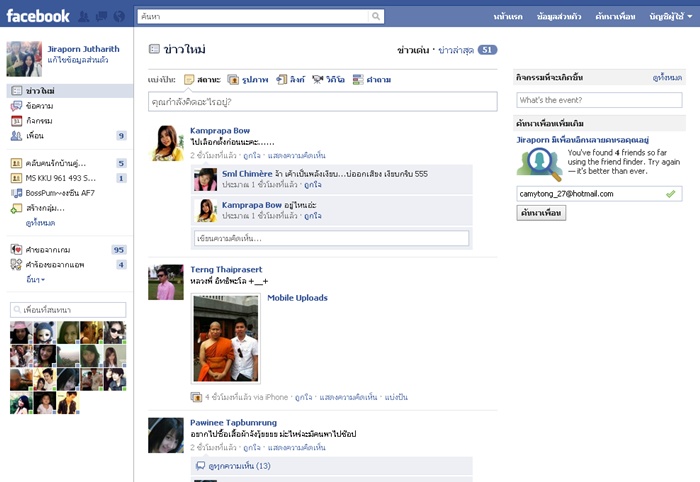This screenshot has height=482, width=700.
Task: Click the search magnifier button
Action: (376, 17)
